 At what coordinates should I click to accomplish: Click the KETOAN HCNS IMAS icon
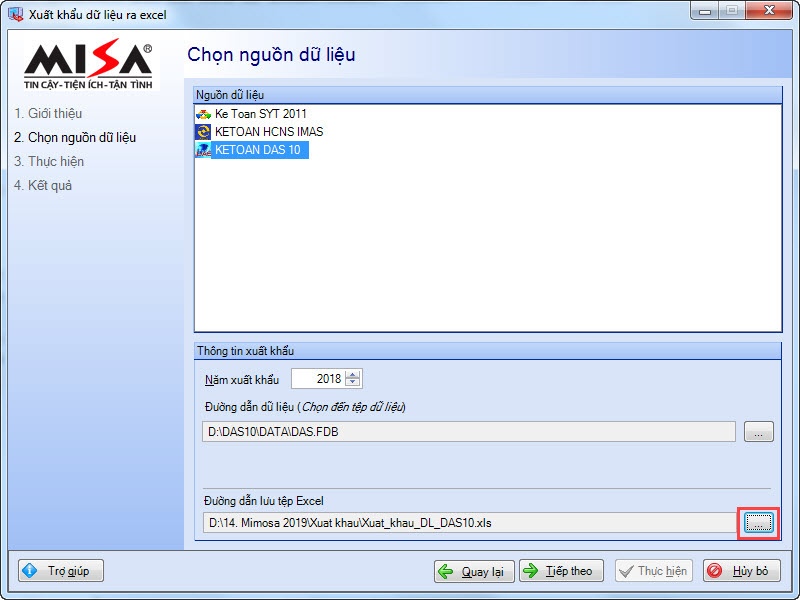click(203, 132)
